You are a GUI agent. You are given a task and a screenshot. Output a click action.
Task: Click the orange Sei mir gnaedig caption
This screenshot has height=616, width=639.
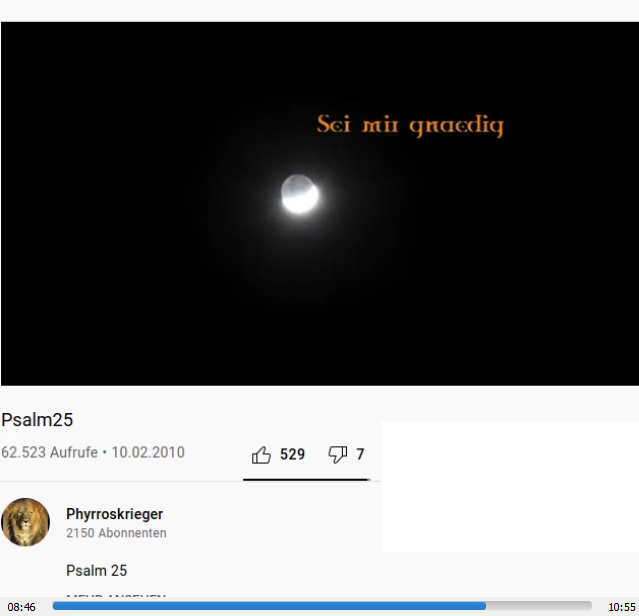410,125
